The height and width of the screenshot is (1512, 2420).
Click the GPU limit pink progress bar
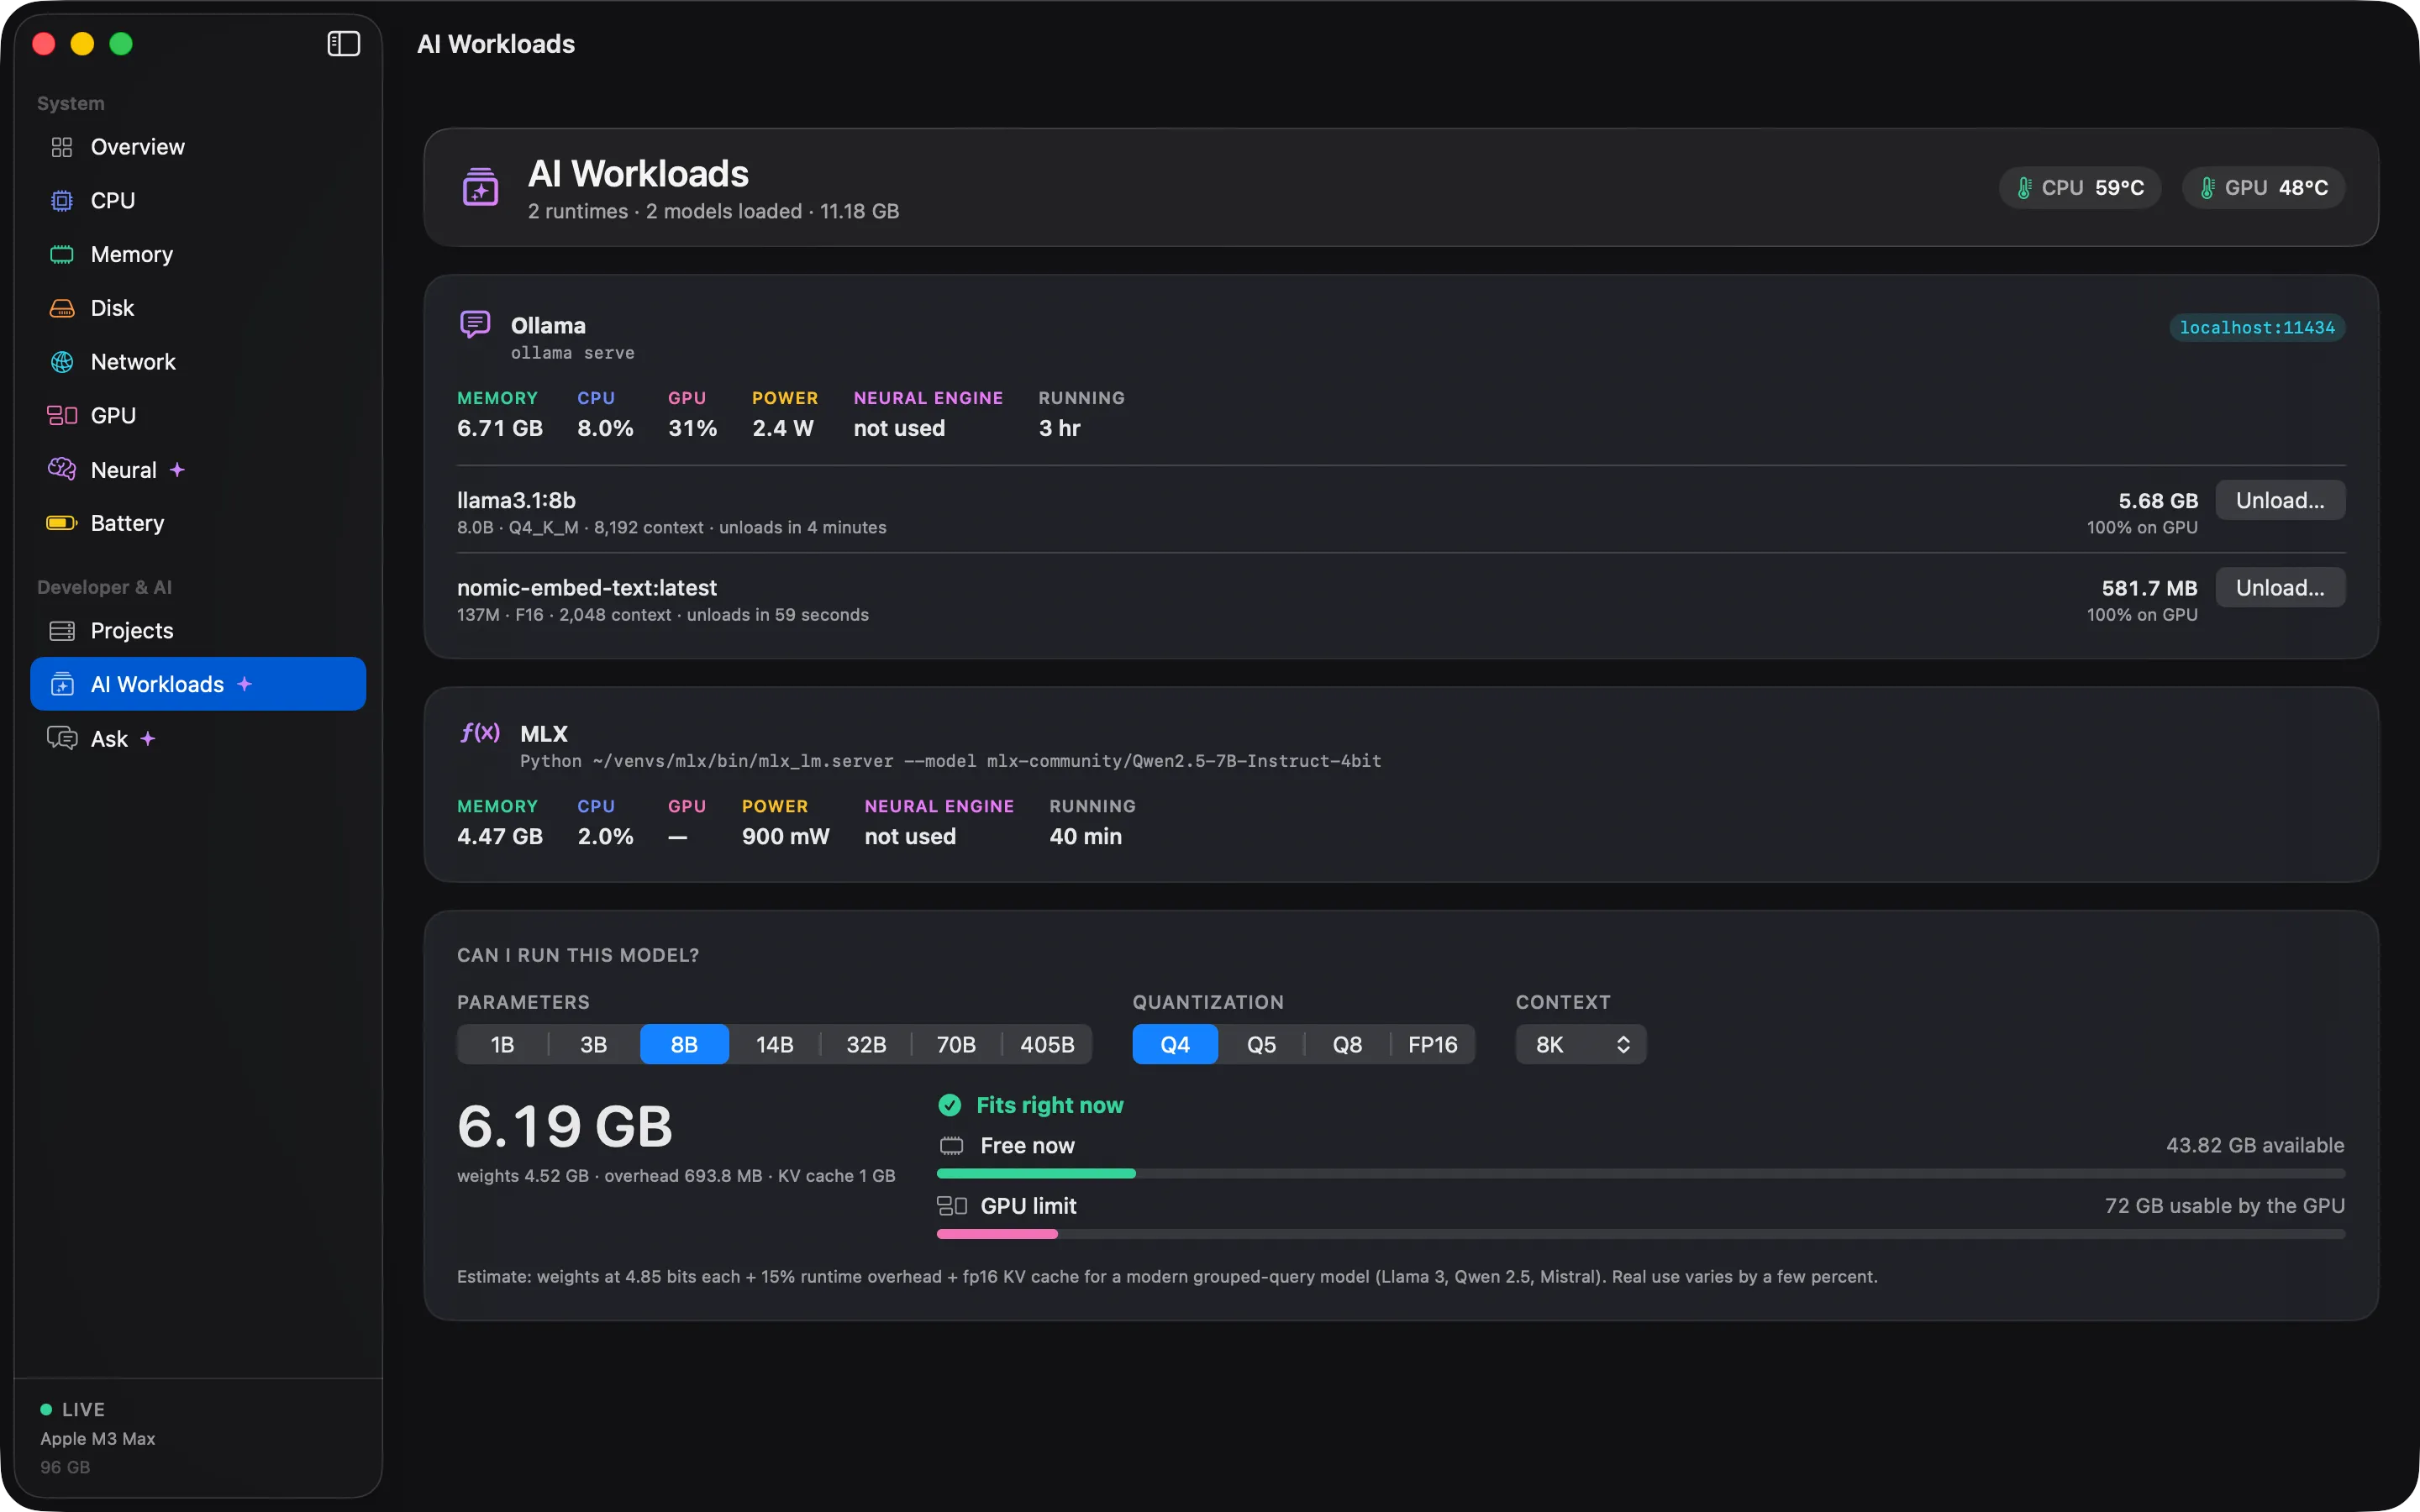click(997, 1234)
